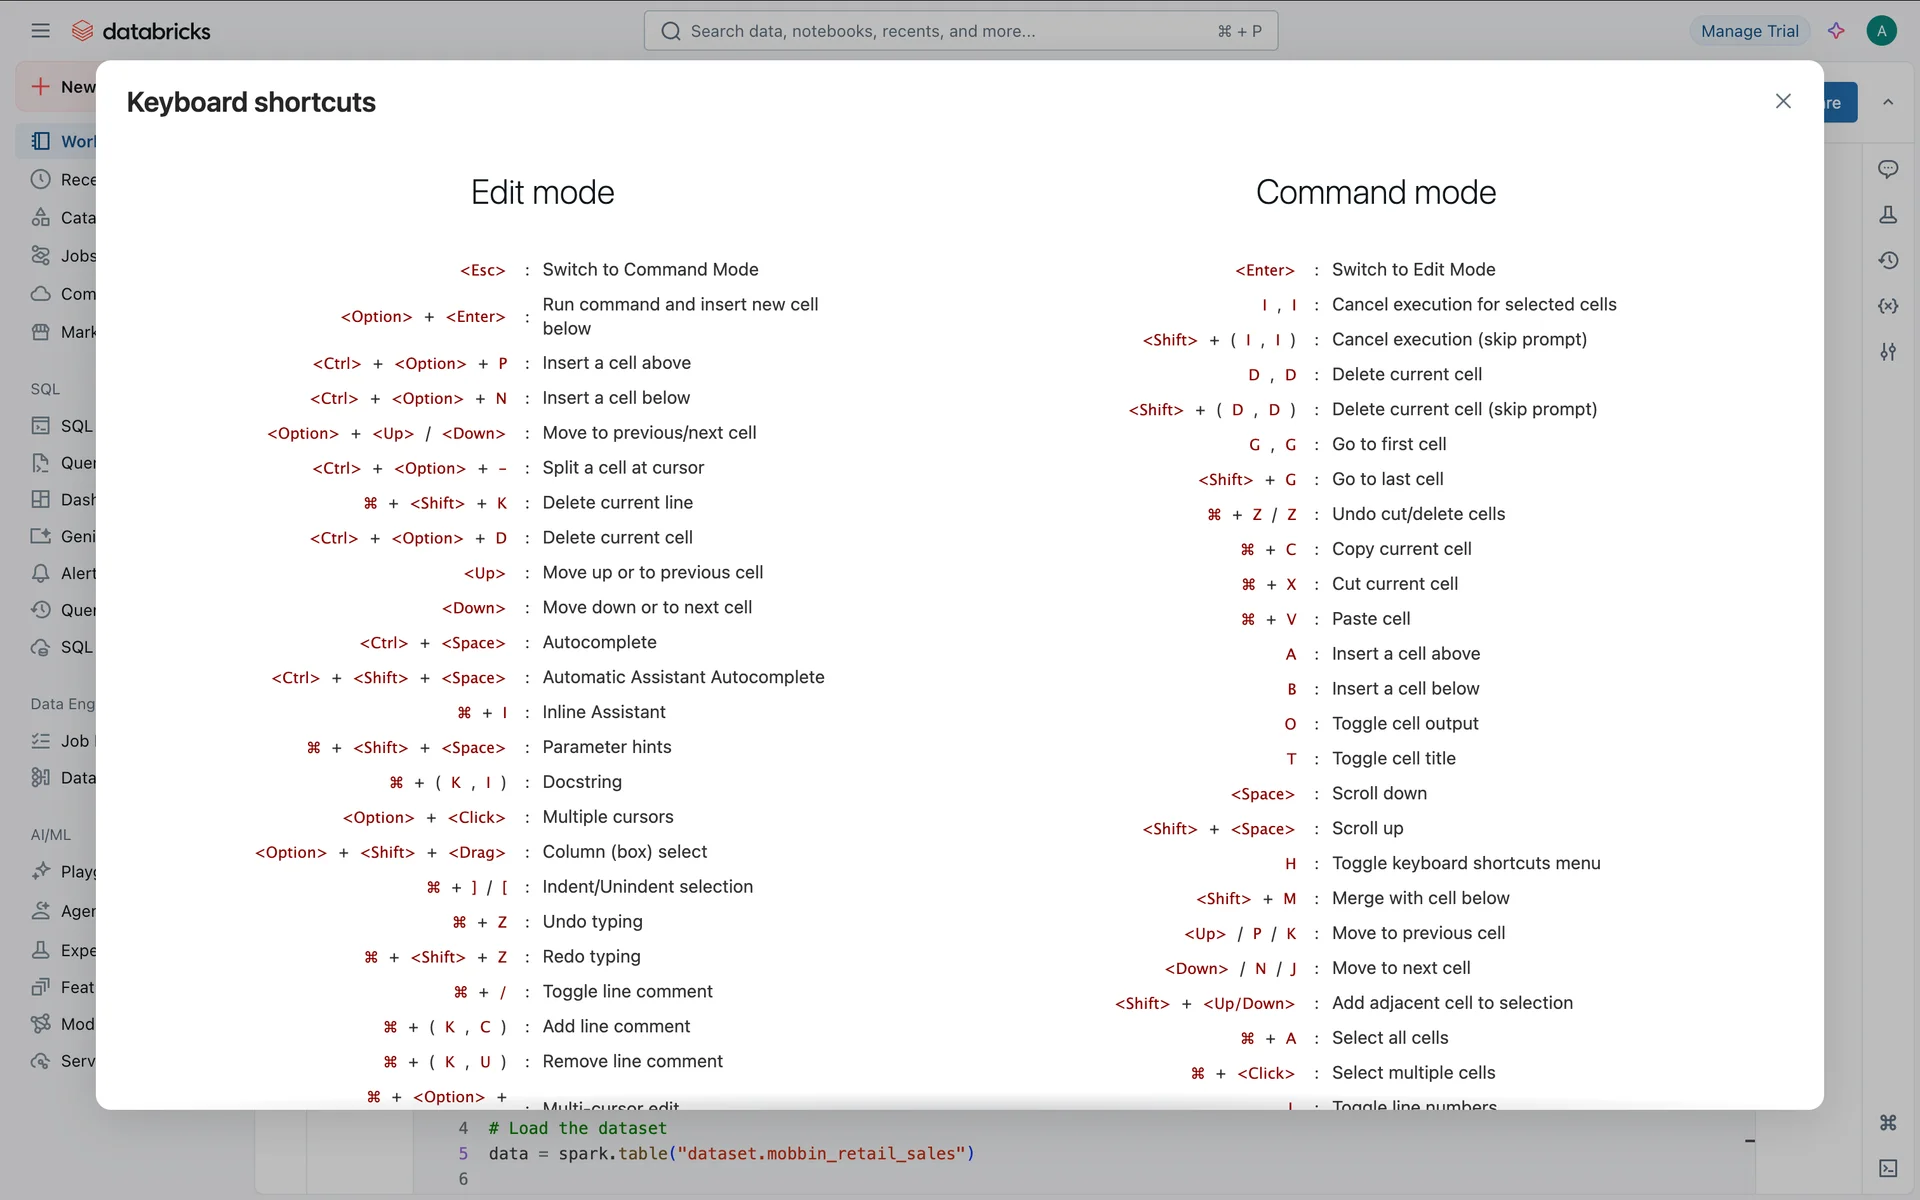1920x1200 pixels.
Task: Collapse the code cell minimize line
Action: (x=1749, y=1141)
